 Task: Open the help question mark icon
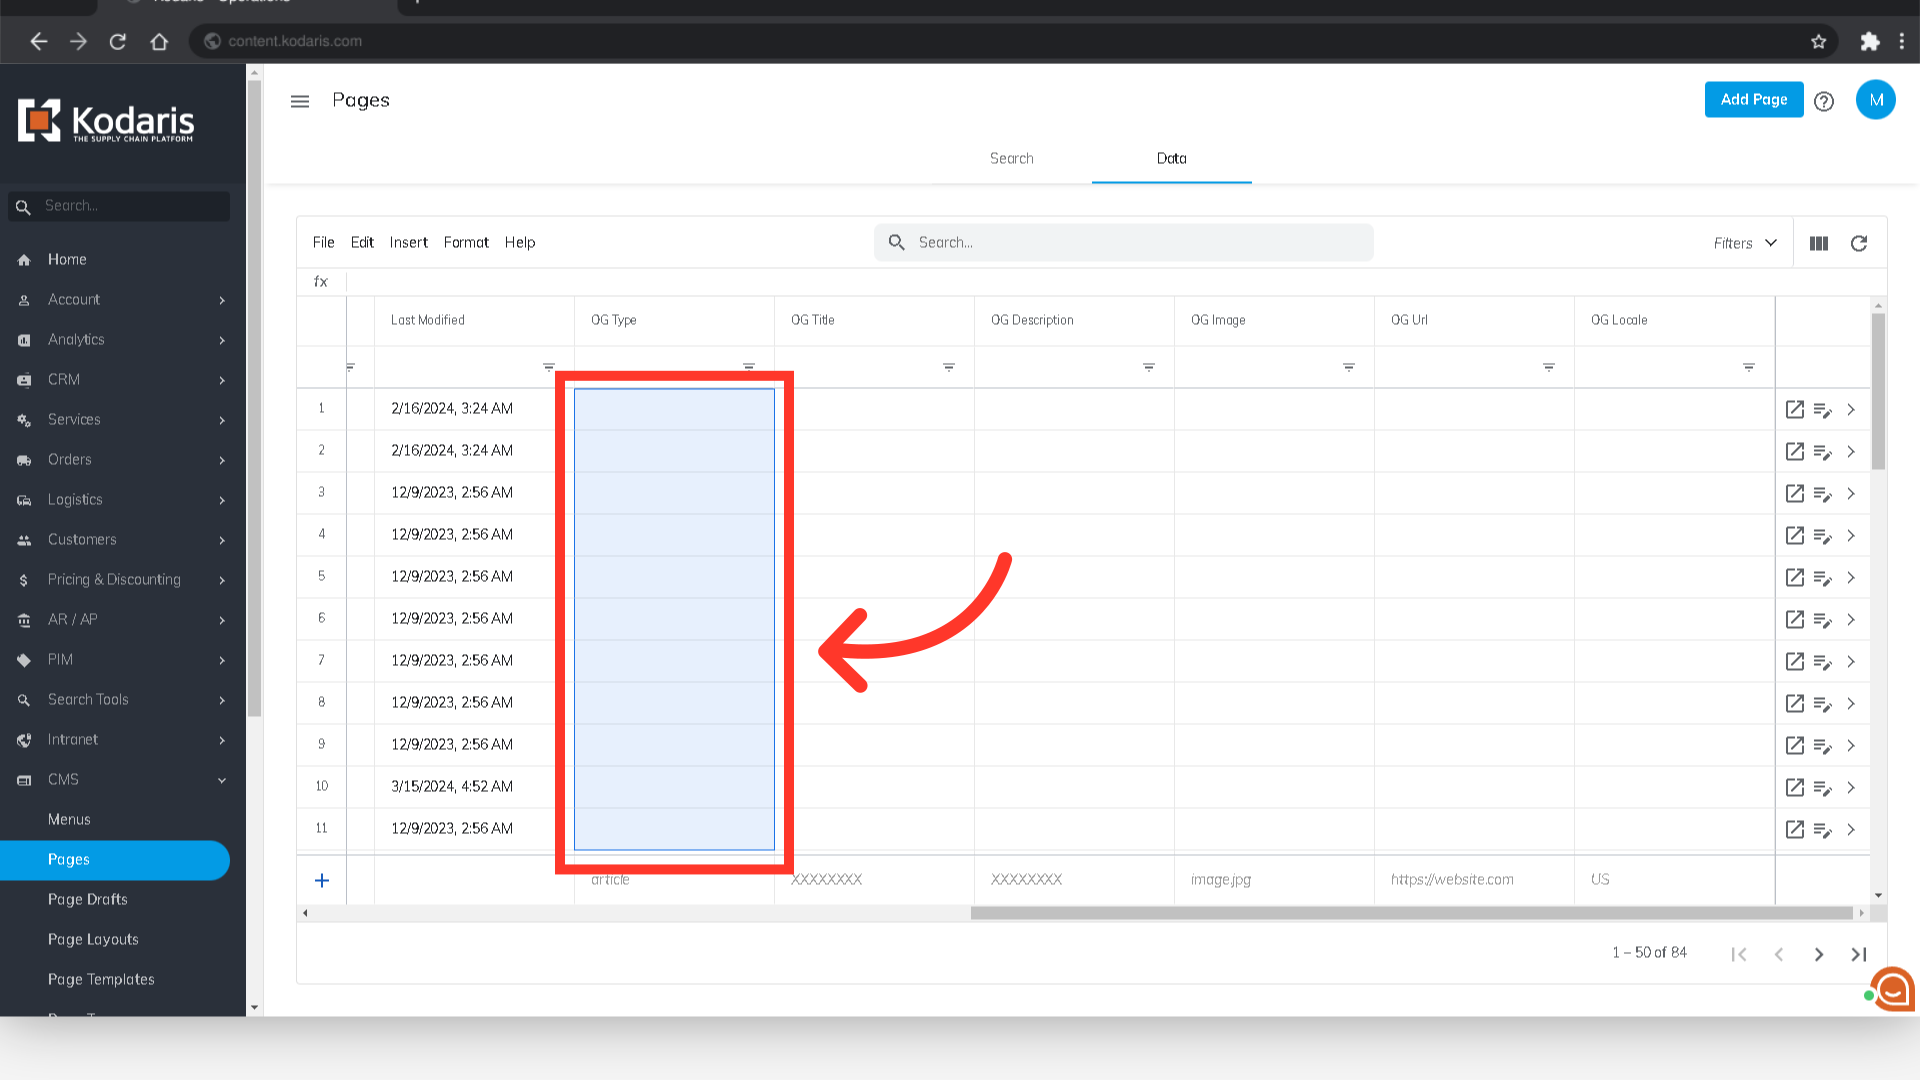(1824, 101)
